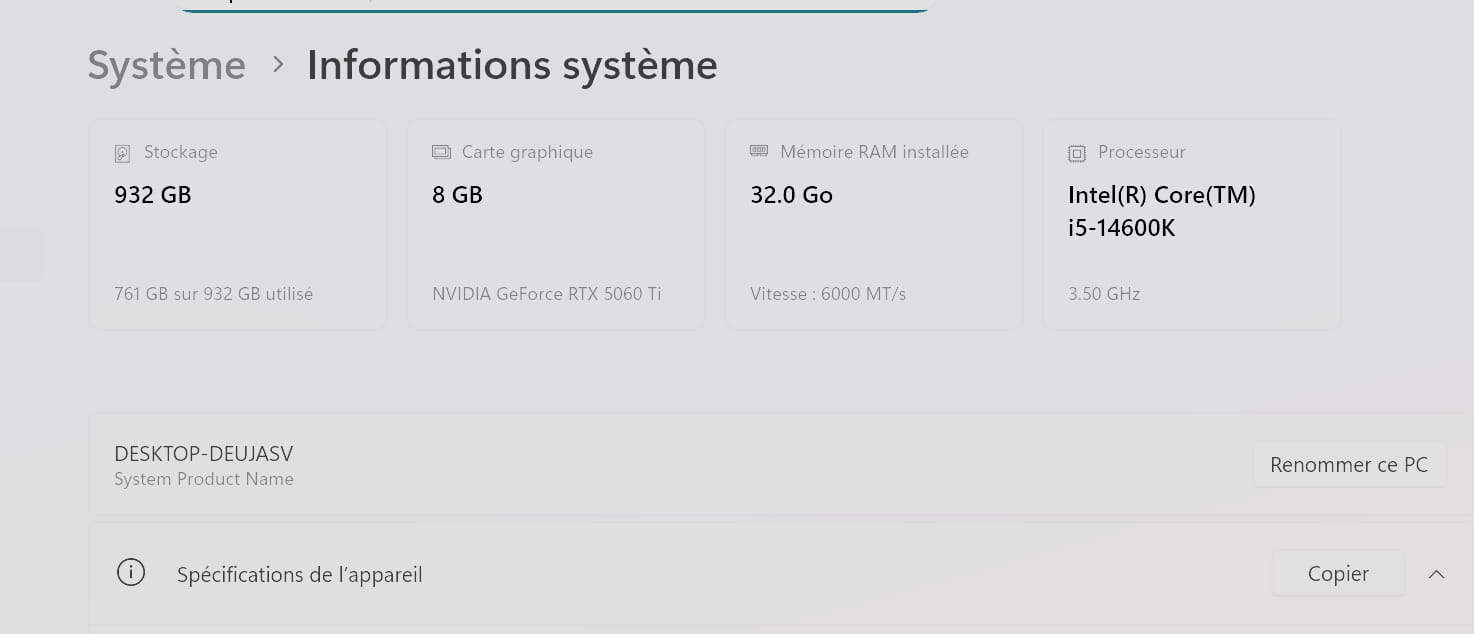Click the breadcrumb arrow after Système

click(278, 65)
